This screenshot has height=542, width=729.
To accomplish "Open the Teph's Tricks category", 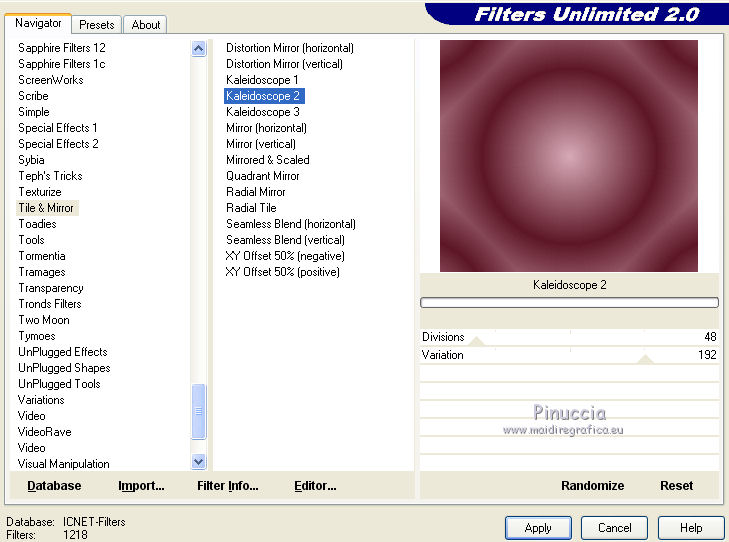I will pyautogui.click(x=50, y=176).
